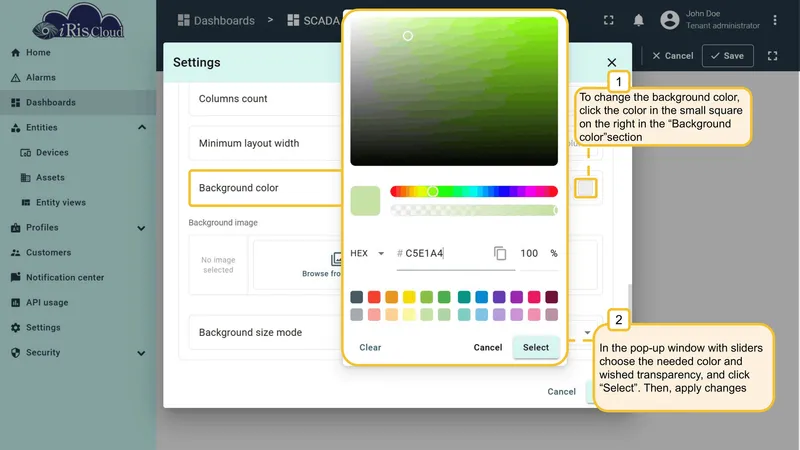This screenshot has width=800, height=450.
Task: Click the iRisCloud logo
Action: click(78, 21)
